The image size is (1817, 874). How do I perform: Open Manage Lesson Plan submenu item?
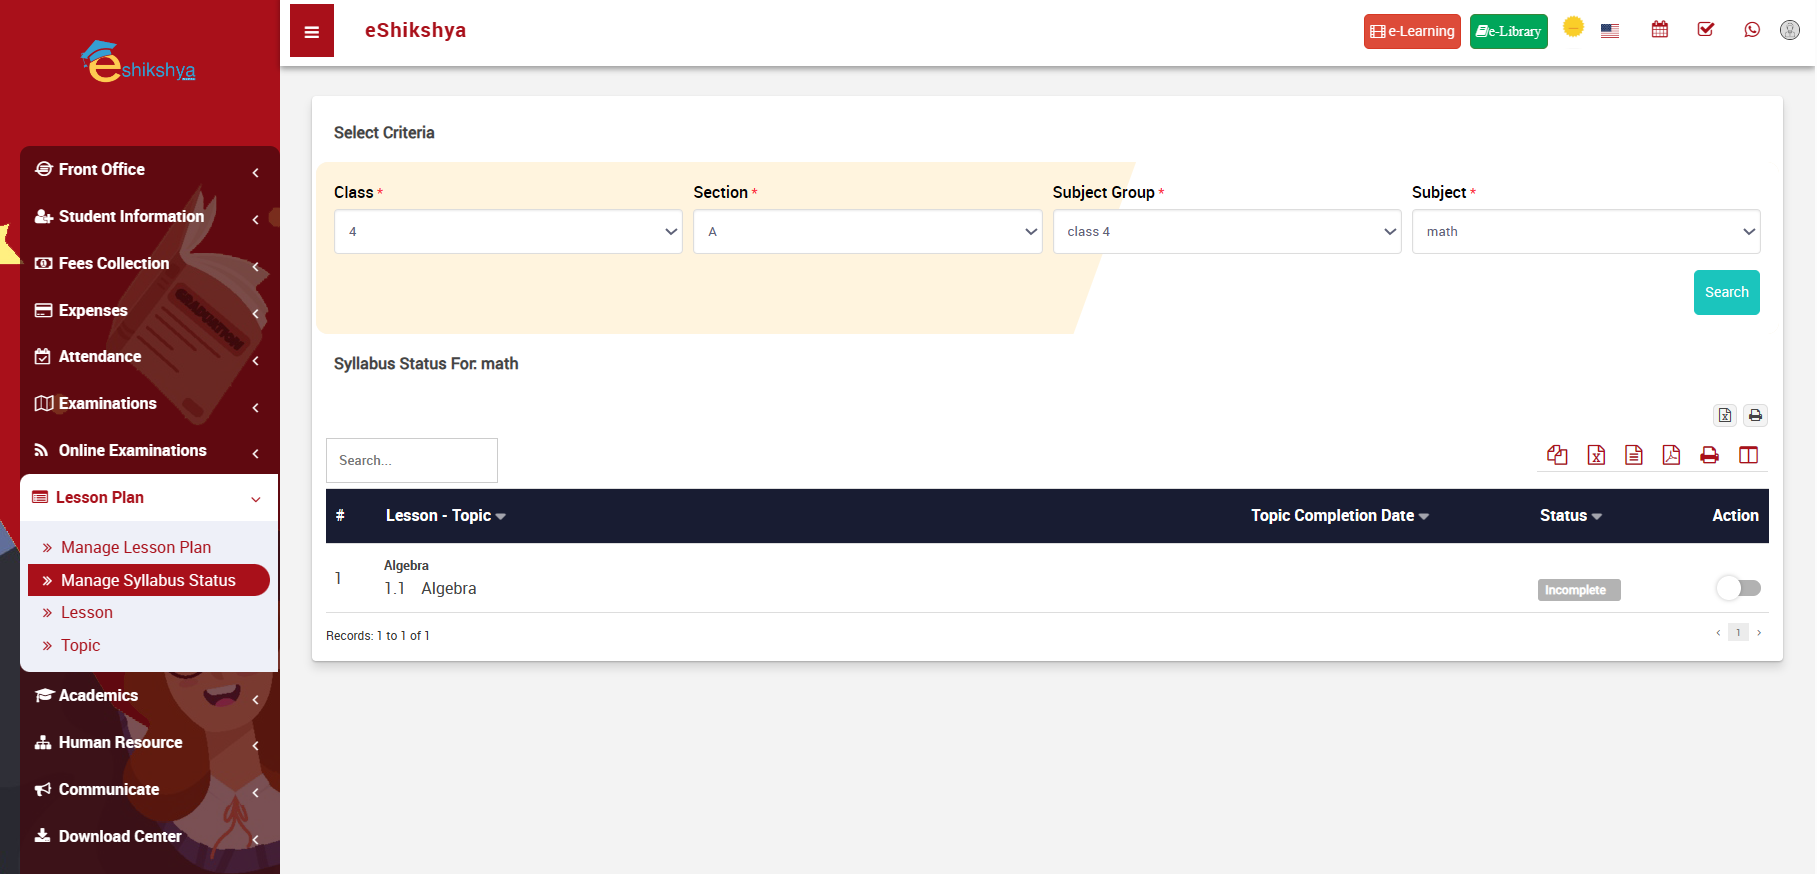click(x=136, y=547)
